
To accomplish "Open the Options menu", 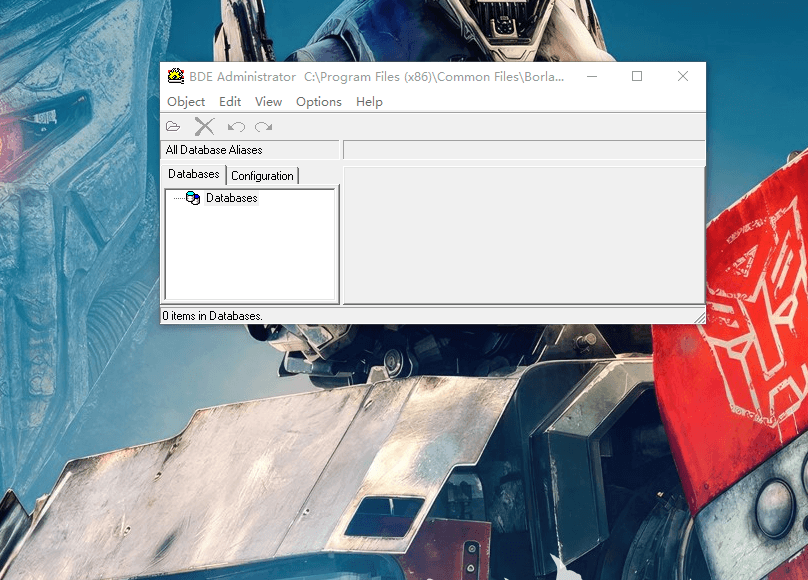I will pos(318,102).
